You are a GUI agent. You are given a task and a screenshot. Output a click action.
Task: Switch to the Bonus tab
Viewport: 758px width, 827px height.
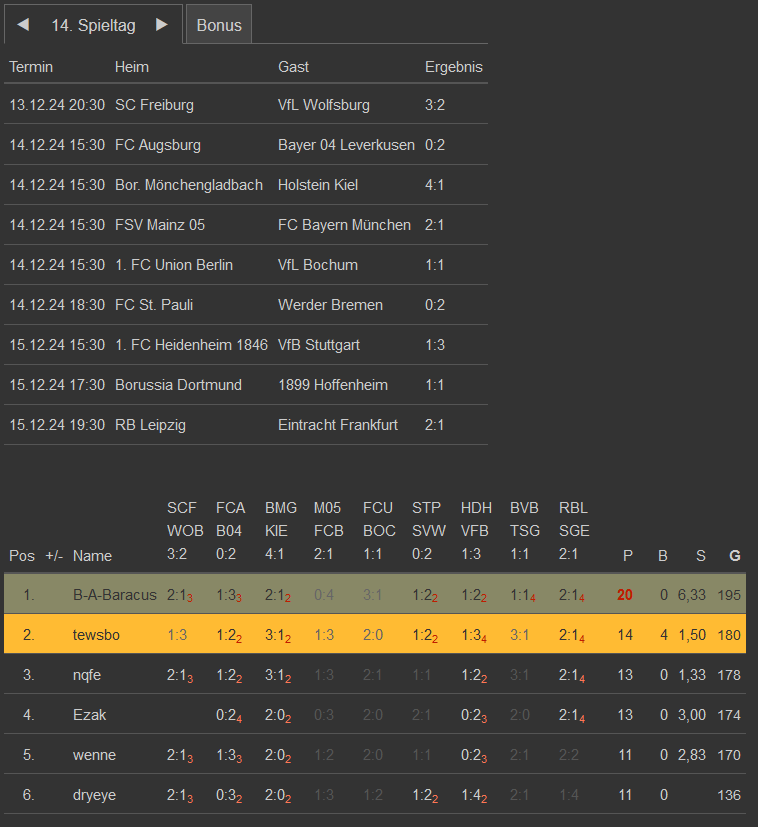[x=219, y=26]
